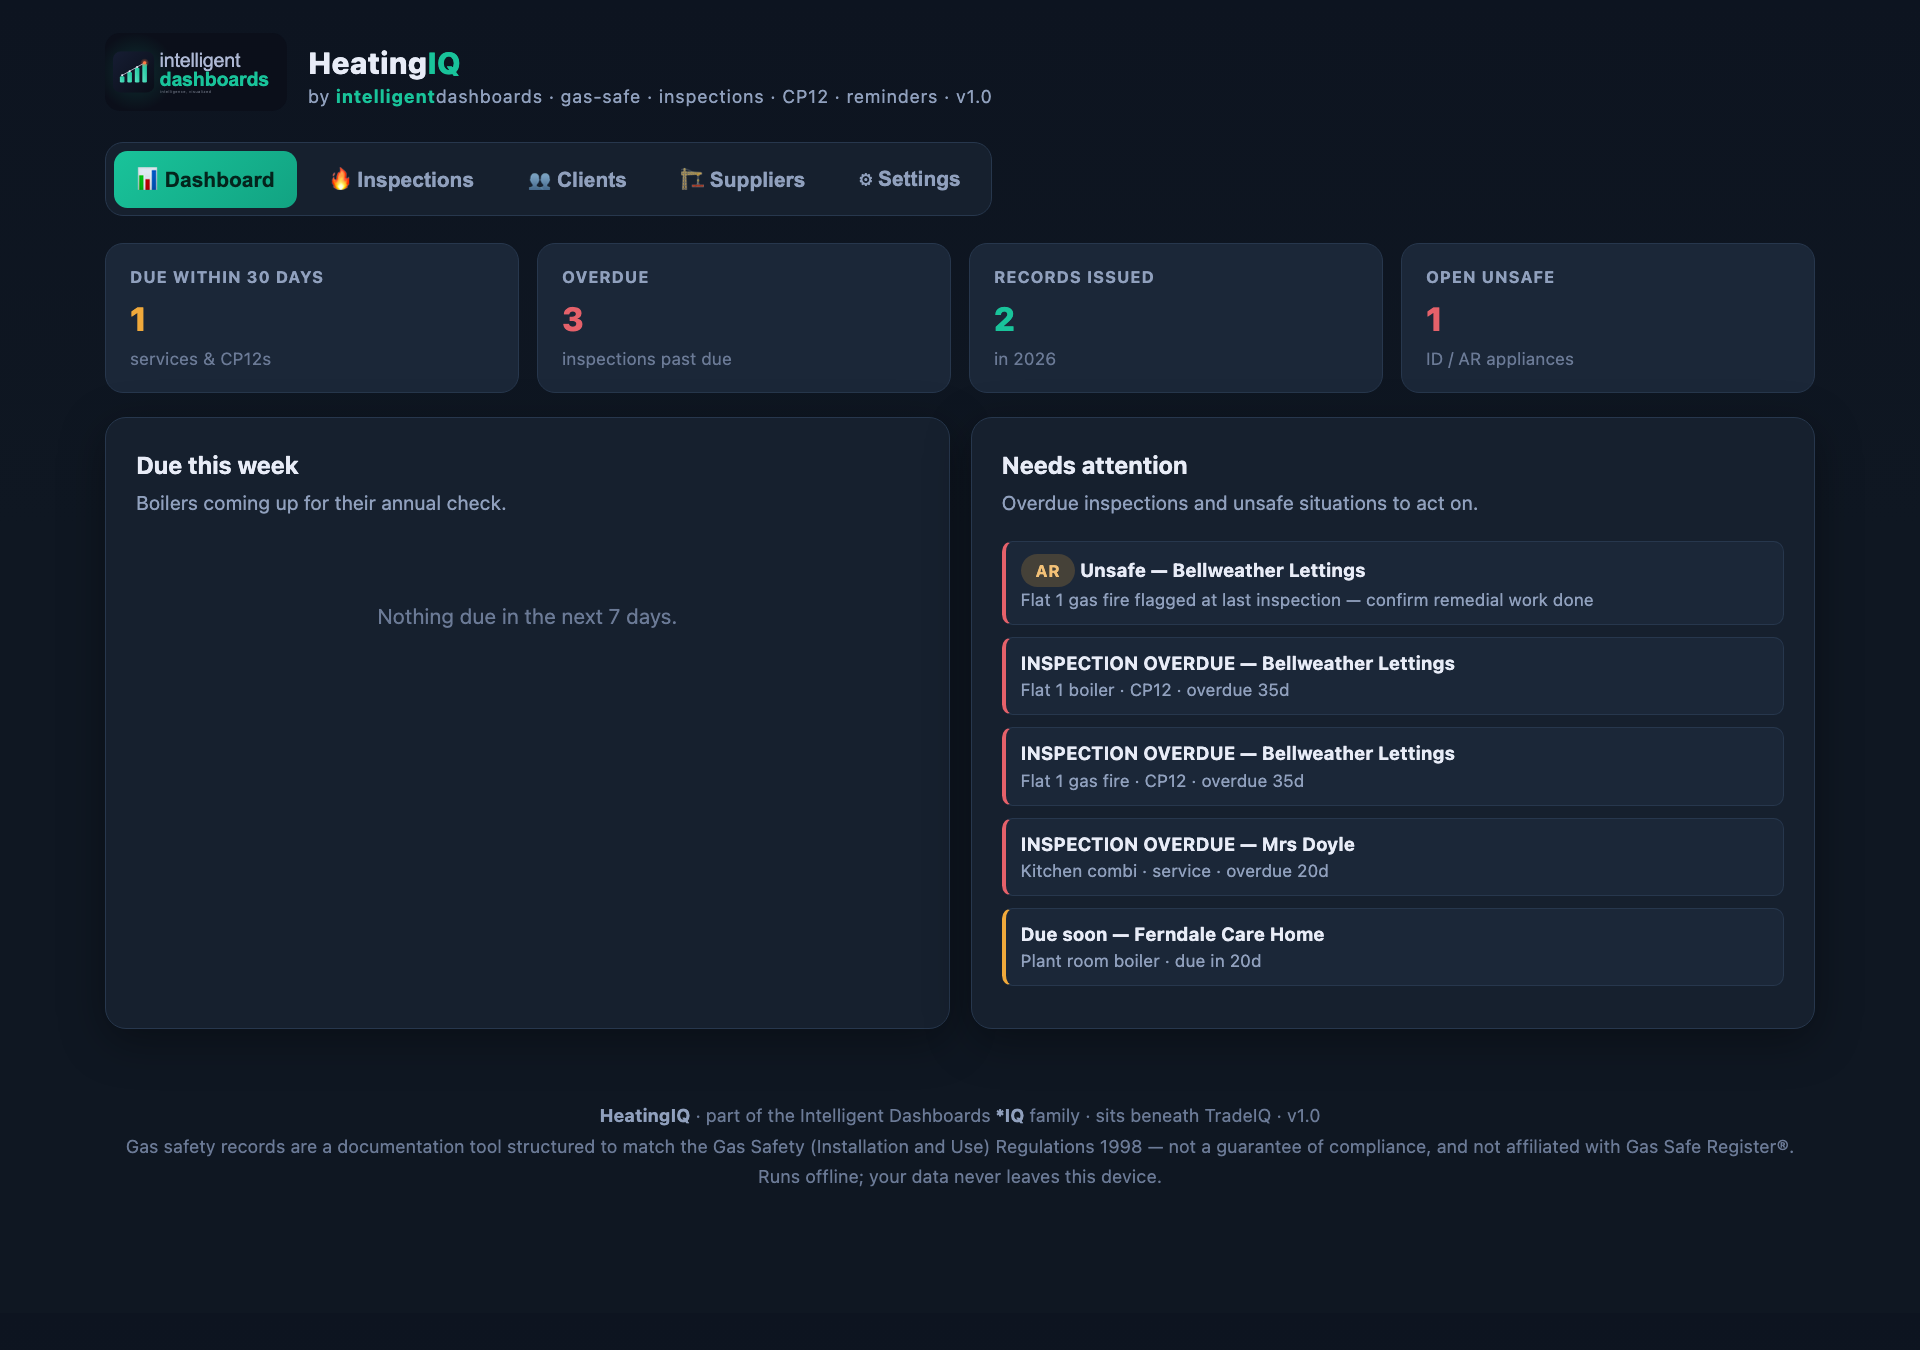Viewport: 1920px width, 1350px height.
Task: Click 'Overdue inspections and unsafe situations' subtitle
Action: [x=1240, y=503]
